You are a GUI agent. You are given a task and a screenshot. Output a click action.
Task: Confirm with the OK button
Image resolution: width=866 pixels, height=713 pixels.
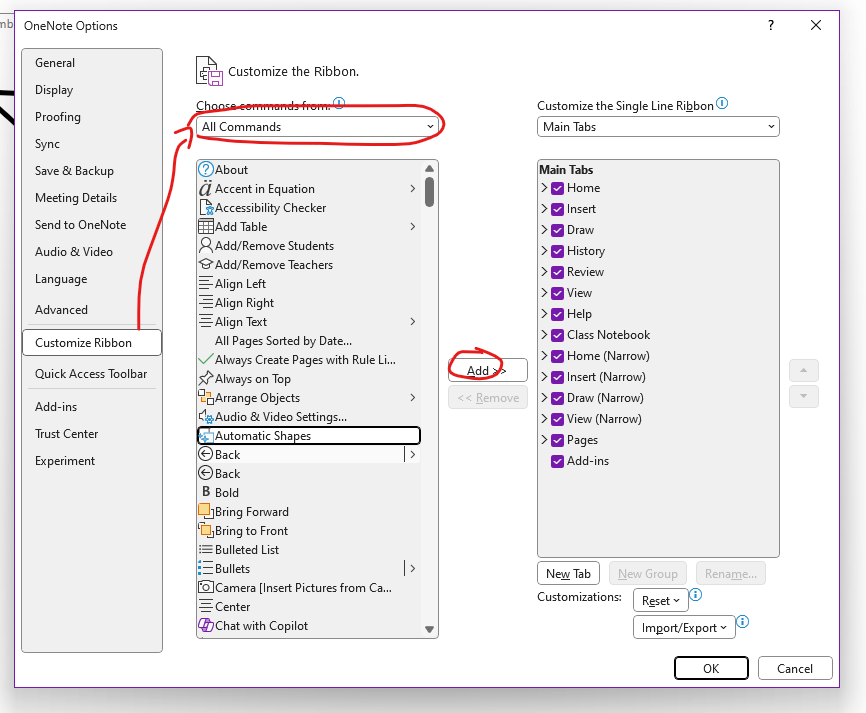711,668
